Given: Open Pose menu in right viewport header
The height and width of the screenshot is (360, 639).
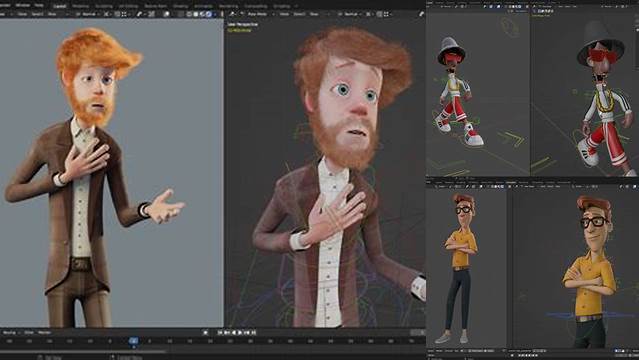Looking at the screenshot, I should pos(314,14).
